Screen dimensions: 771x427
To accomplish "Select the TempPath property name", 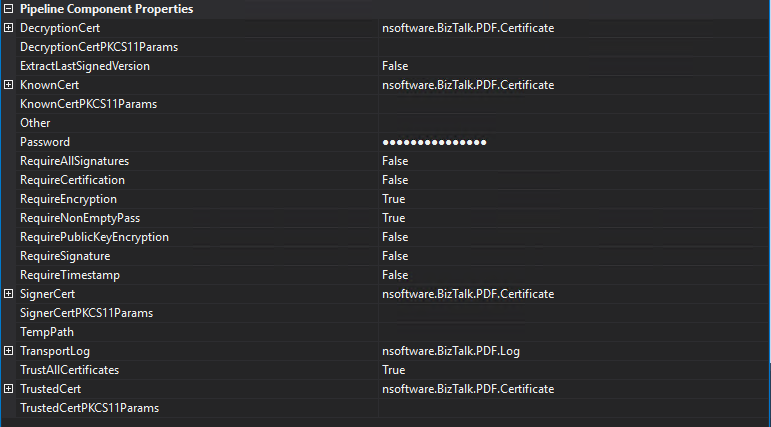I will (47, 332).
